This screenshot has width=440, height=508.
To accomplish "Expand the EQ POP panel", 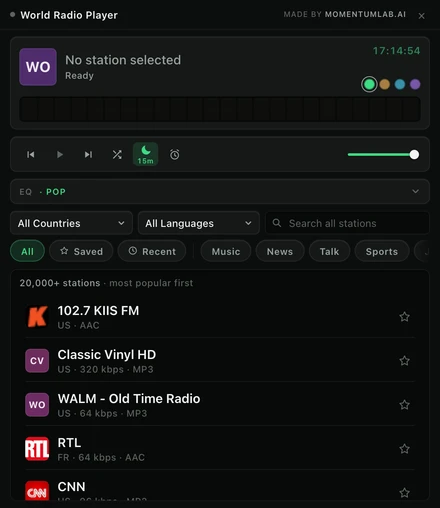I will 220,192.
